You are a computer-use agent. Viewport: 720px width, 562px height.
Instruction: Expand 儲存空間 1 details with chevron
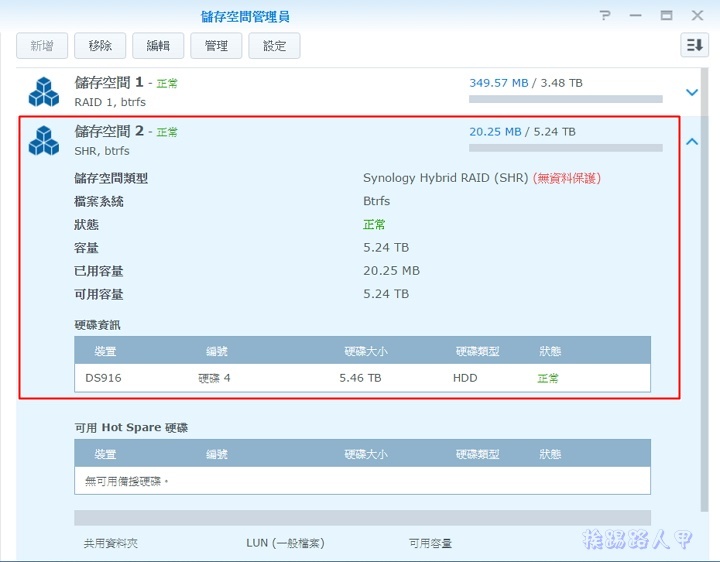point(692,92)
